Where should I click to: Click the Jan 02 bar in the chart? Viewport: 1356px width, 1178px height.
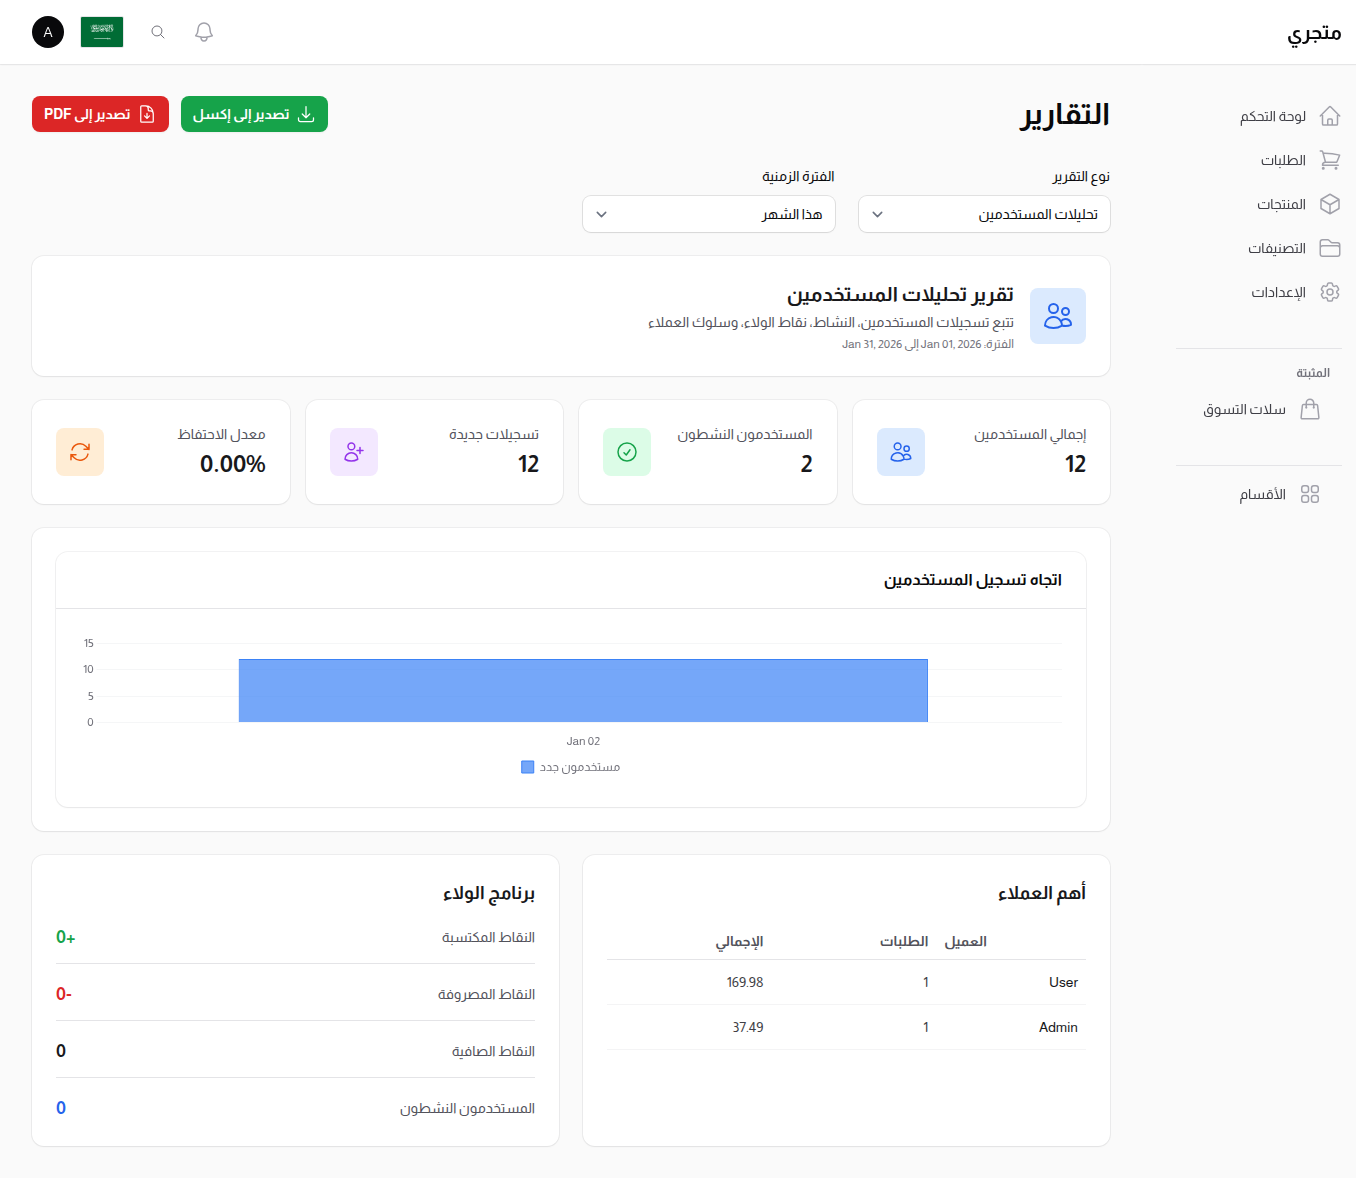[x=583, y=690]
